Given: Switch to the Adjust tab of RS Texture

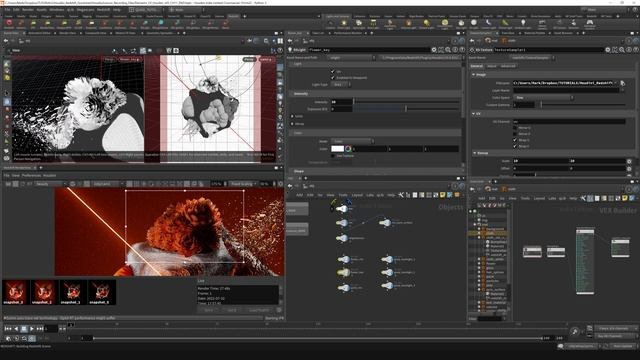Looking at the screenshot, I should pos(491,66).
